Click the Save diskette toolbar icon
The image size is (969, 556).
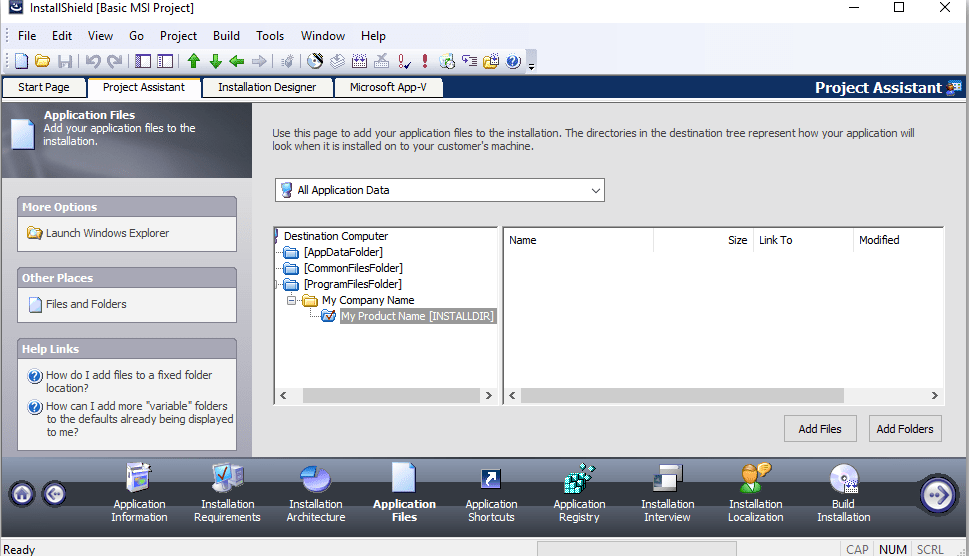point(65,61)
